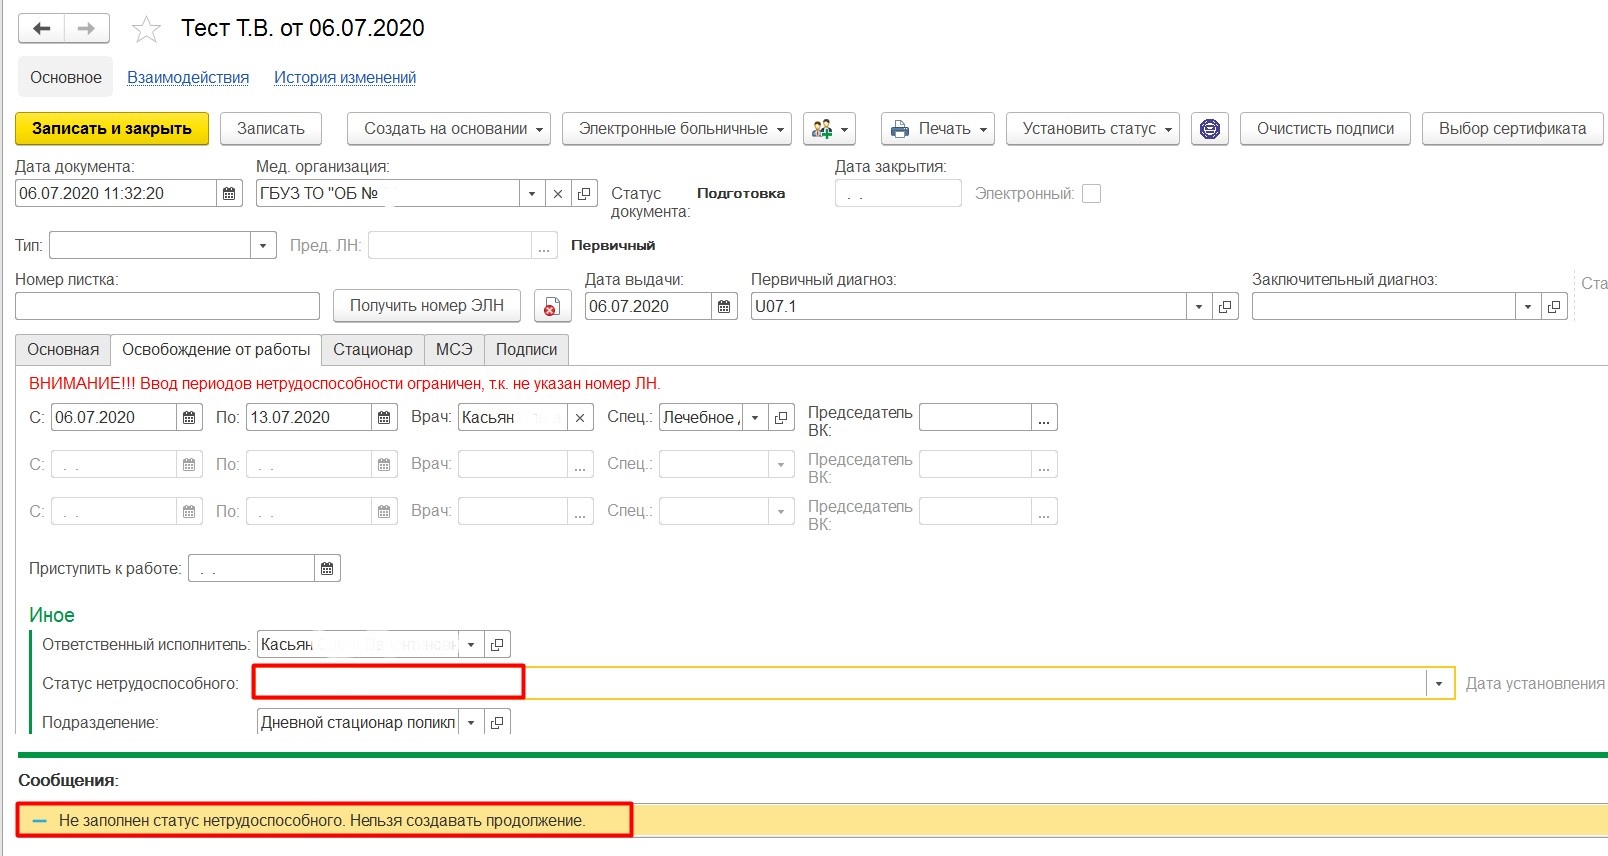Viewport: 1608px width, 856px height.
Task: Expand the Тип dropdown list
Action: (x=263, y=246)
